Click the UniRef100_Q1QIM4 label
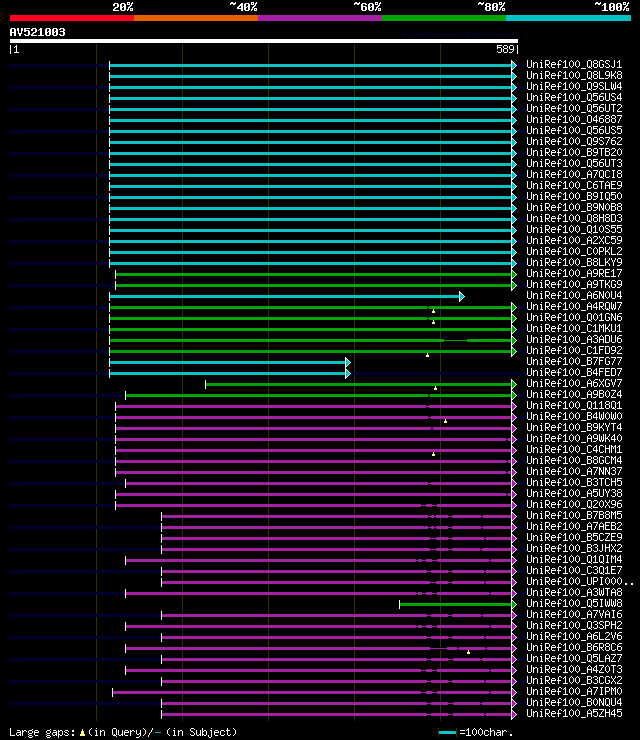 pos(574,559)
